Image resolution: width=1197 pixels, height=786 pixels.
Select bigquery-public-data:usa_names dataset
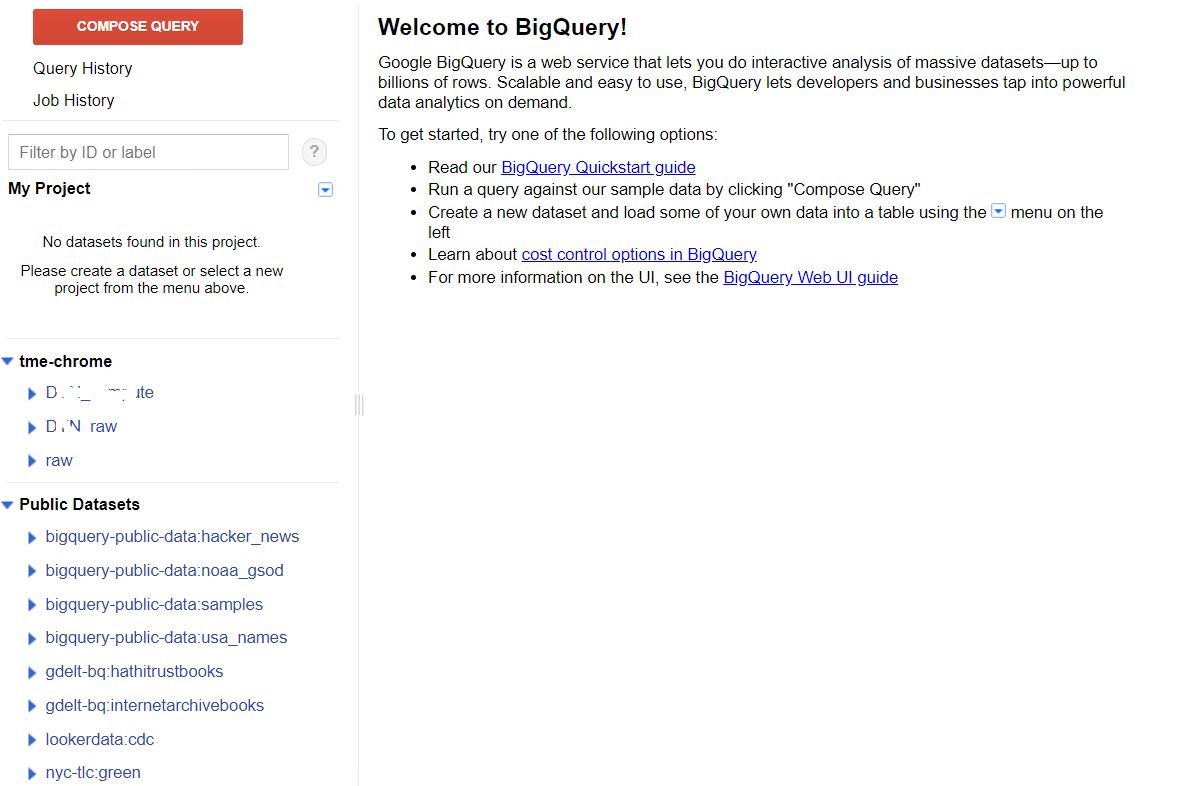(166, 637)
